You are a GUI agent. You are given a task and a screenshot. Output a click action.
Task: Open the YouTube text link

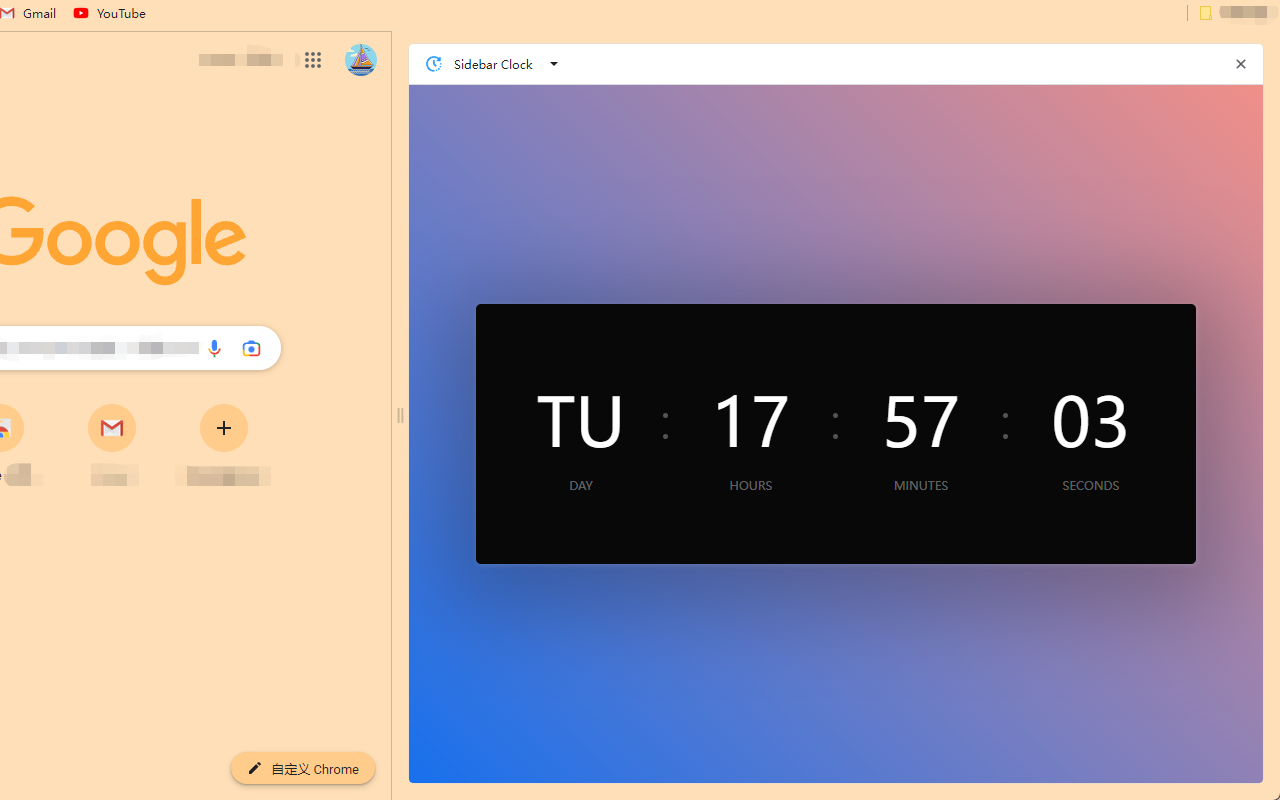120,13
